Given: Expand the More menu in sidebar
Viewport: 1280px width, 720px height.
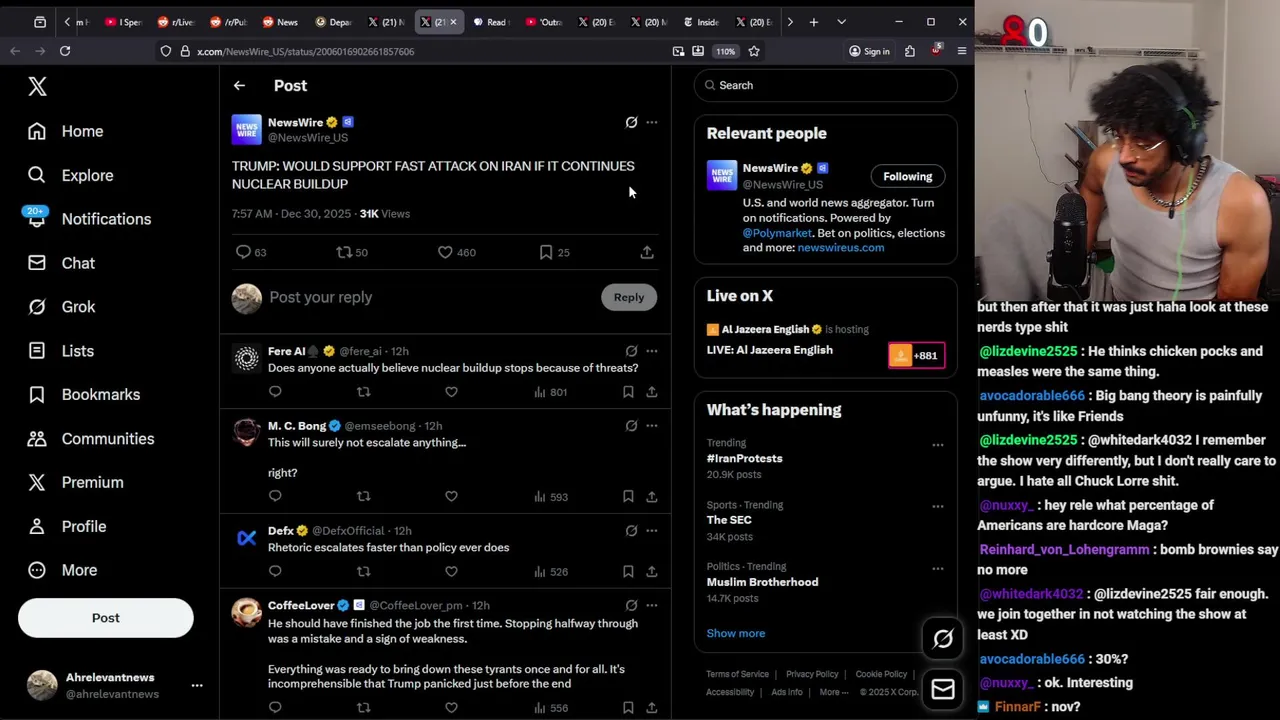Looking at the screenshot, I should click(x=62, y=570).
